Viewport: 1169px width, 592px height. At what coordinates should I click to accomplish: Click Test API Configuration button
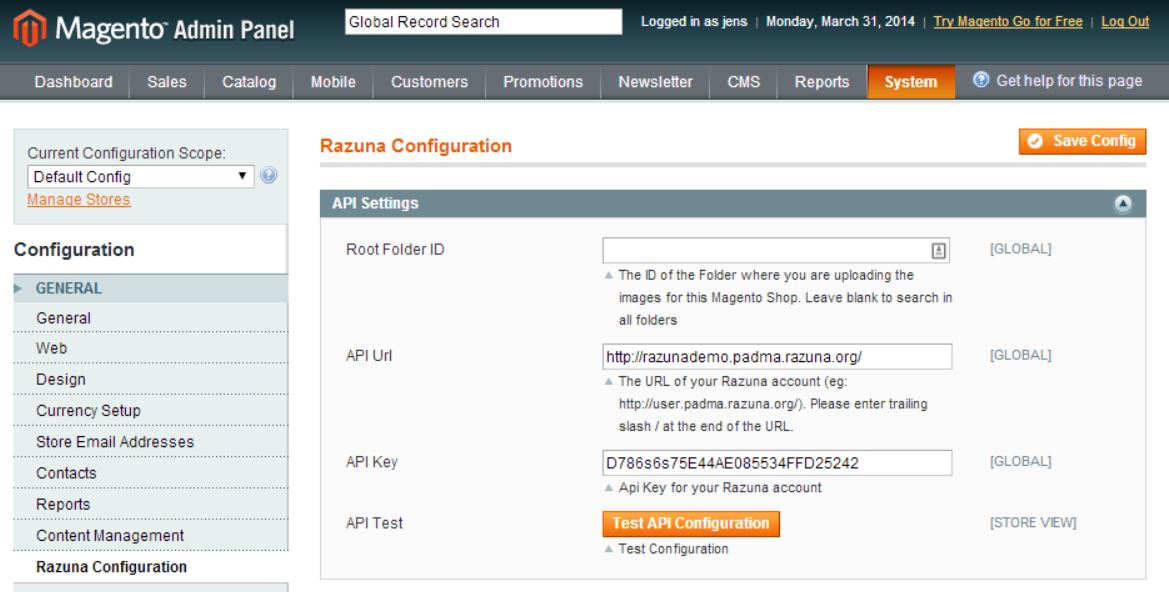click(x=691, y=523)
